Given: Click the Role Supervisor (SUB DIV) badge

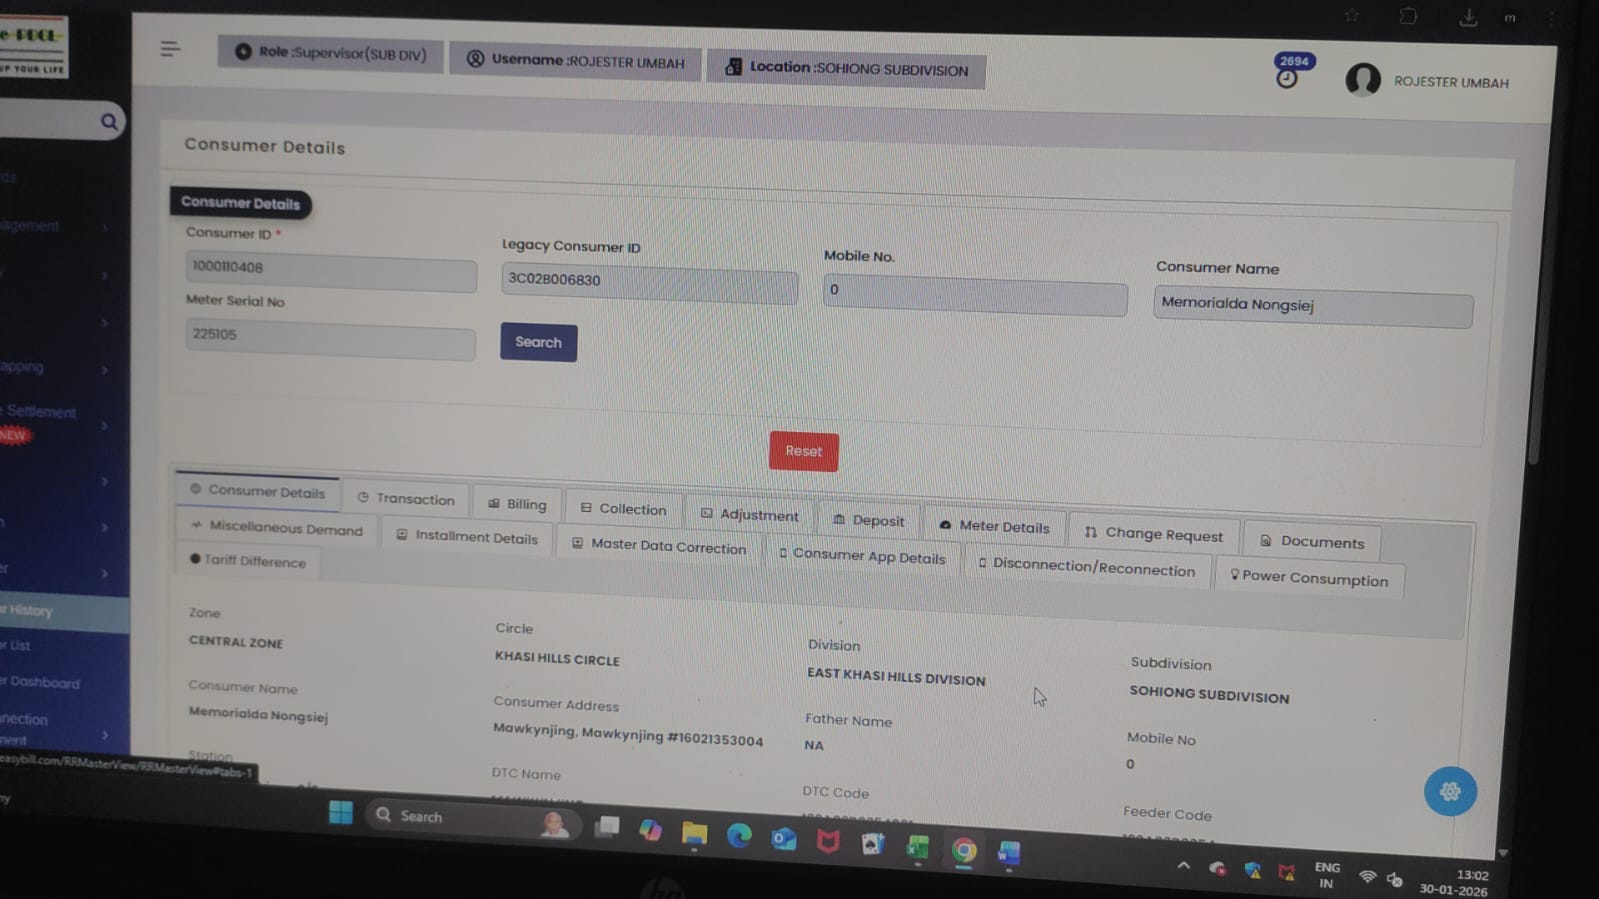Looking at the screenshot, I should [x=330, y=53].
